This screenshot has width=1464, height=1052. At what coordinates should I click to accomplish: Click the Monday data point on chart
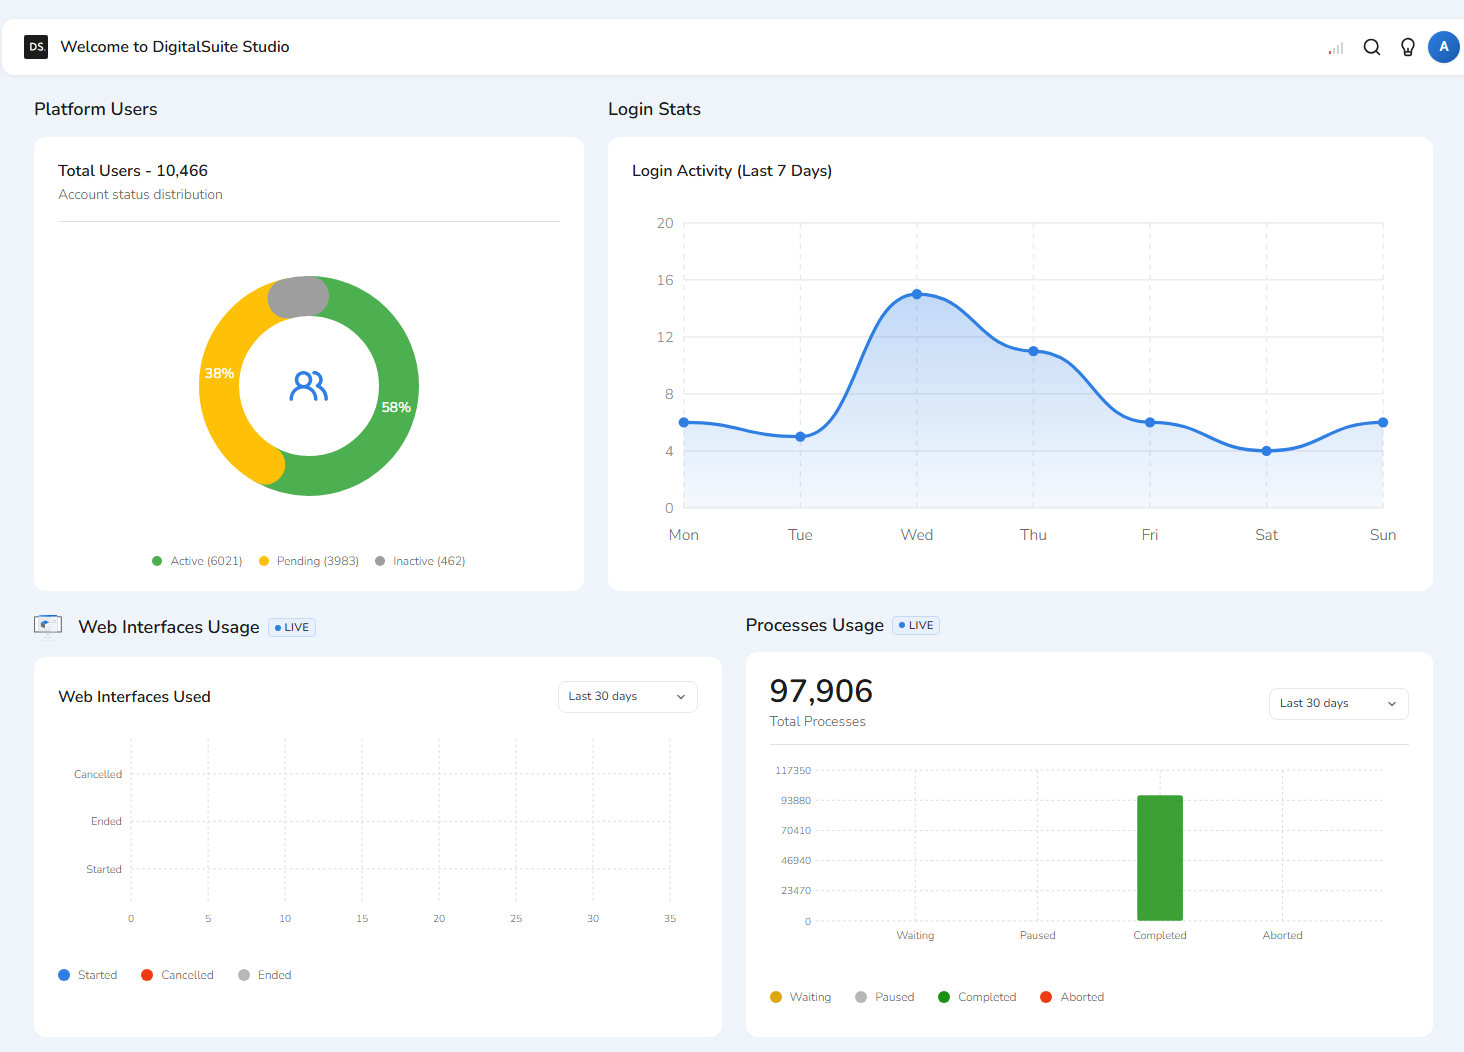tap(684, 422)
